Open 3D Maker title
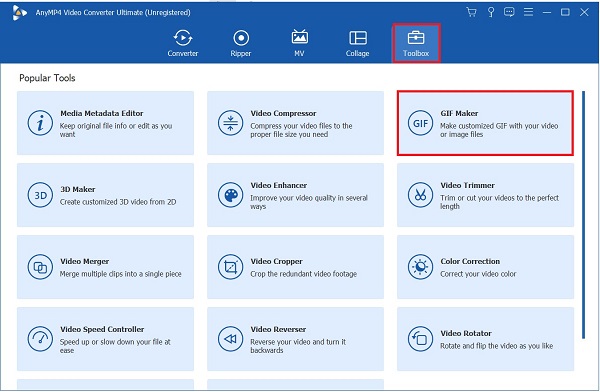Image resolution: width=600 pixels, height=392 pixels. tap(78, 189)
